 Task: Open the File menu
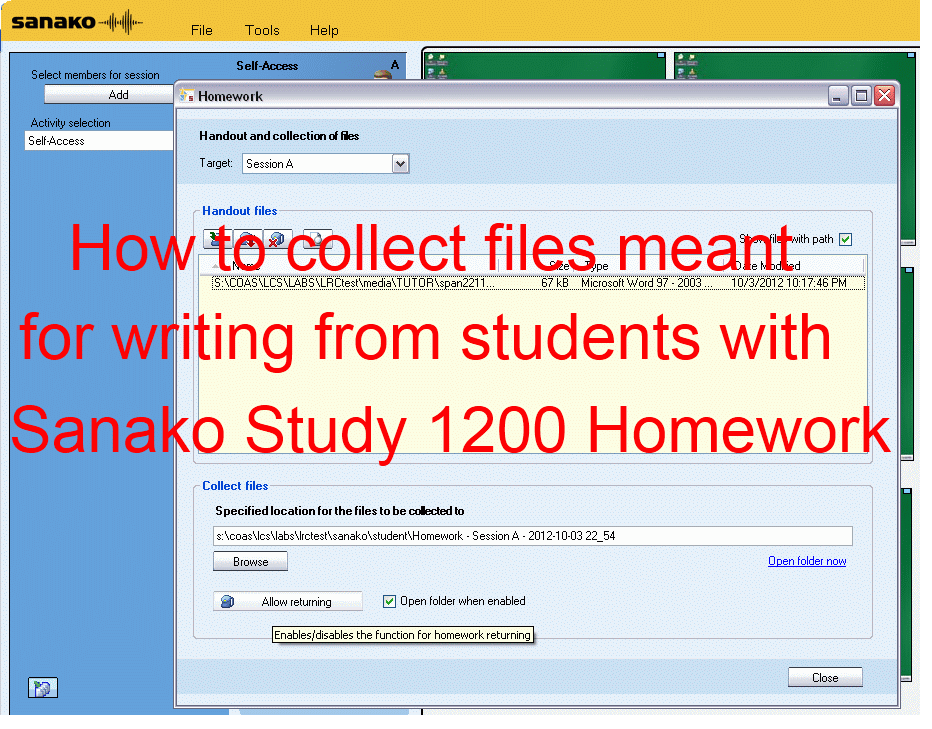tap(201, 30)
